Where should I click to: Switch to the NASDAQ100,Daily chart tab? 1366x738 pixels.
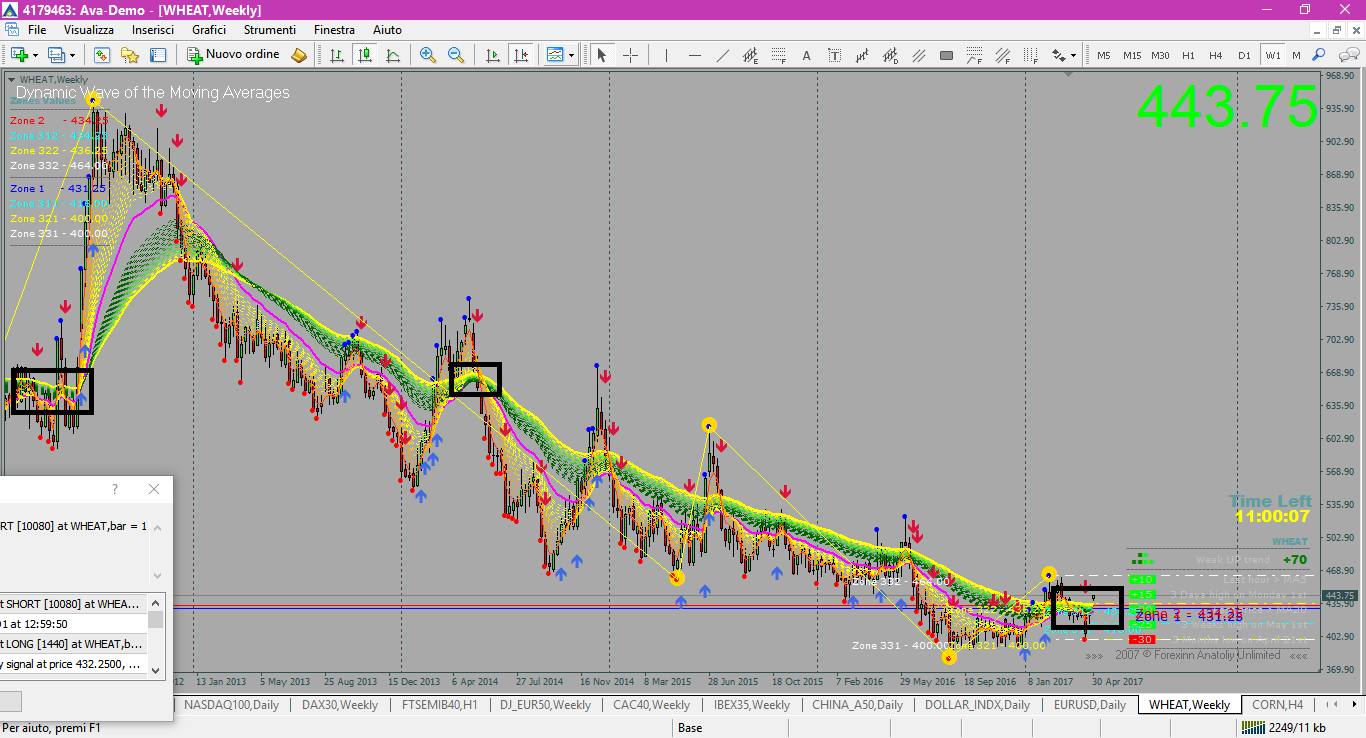pos(232,705)
